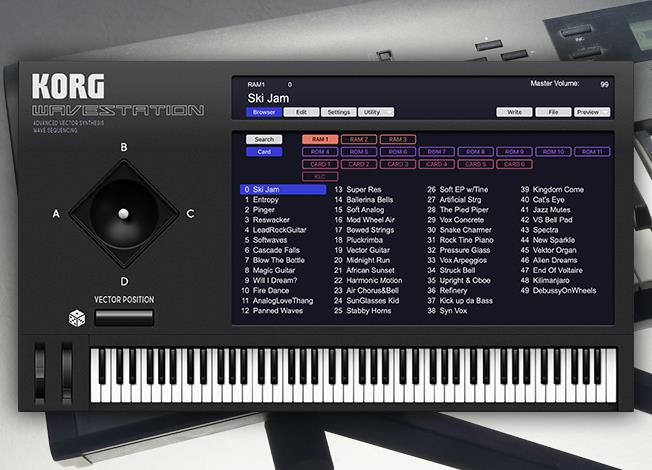Select the ROM 4 bank

coord(320,152)
